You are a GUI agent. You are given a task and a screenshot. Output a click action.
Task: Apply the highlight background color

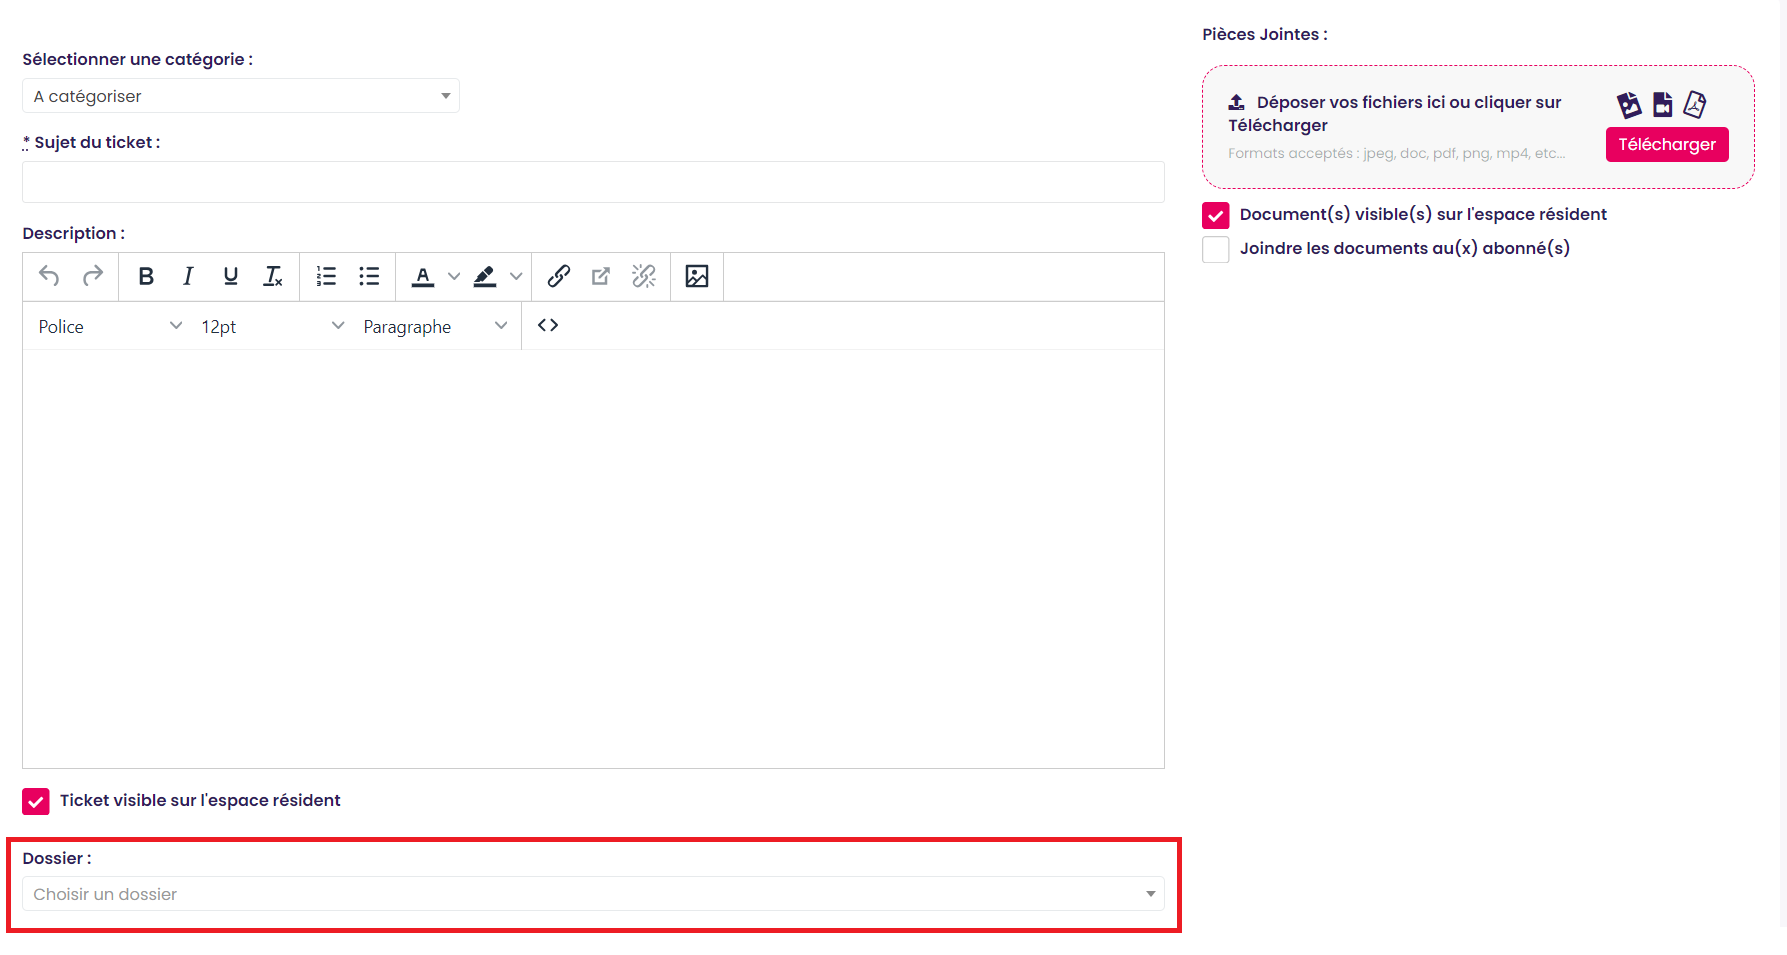pos(485,276)
